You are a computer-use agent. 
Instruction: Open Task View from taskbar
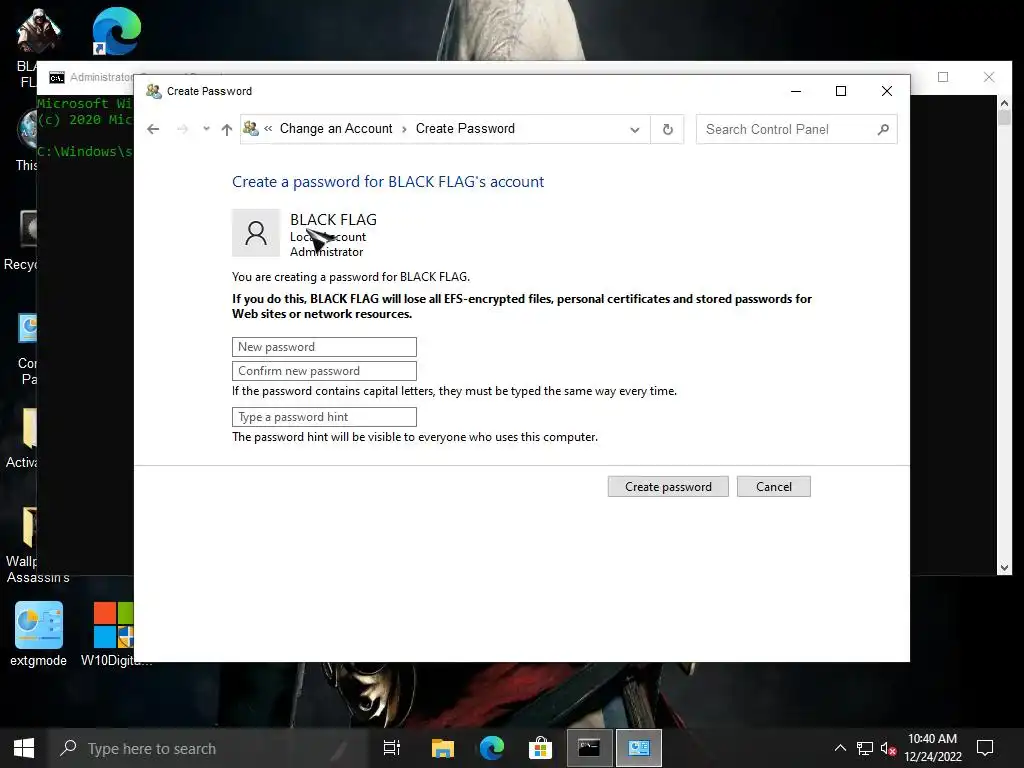(392, 748)
